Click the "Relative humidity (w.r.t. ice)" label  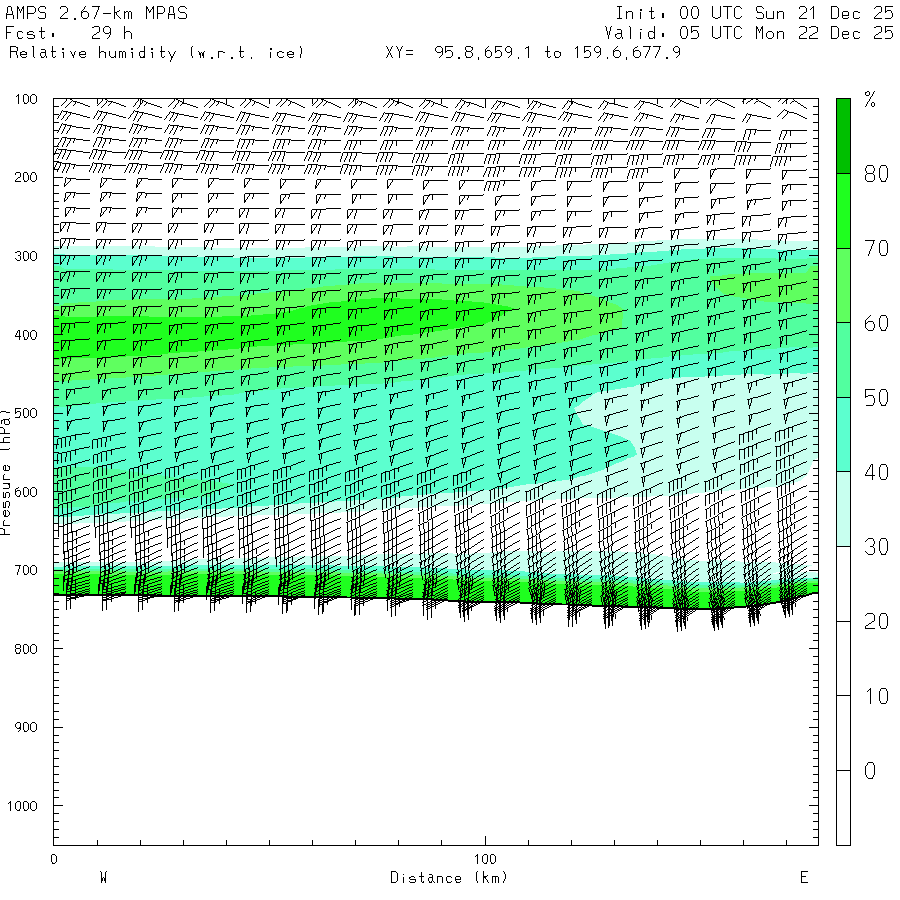click(156, 52)
